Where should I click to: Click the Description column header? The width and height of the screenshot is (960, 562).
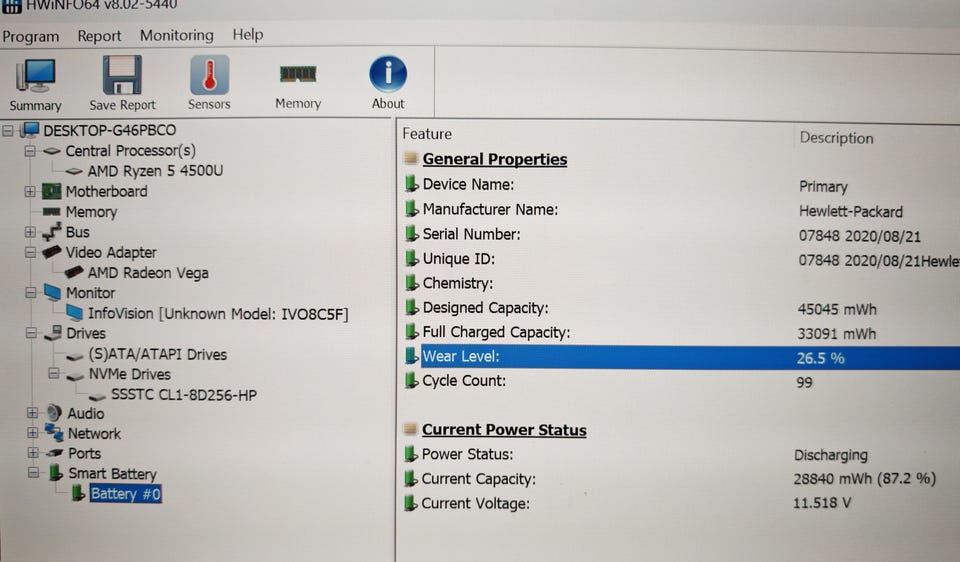point(836,138)
